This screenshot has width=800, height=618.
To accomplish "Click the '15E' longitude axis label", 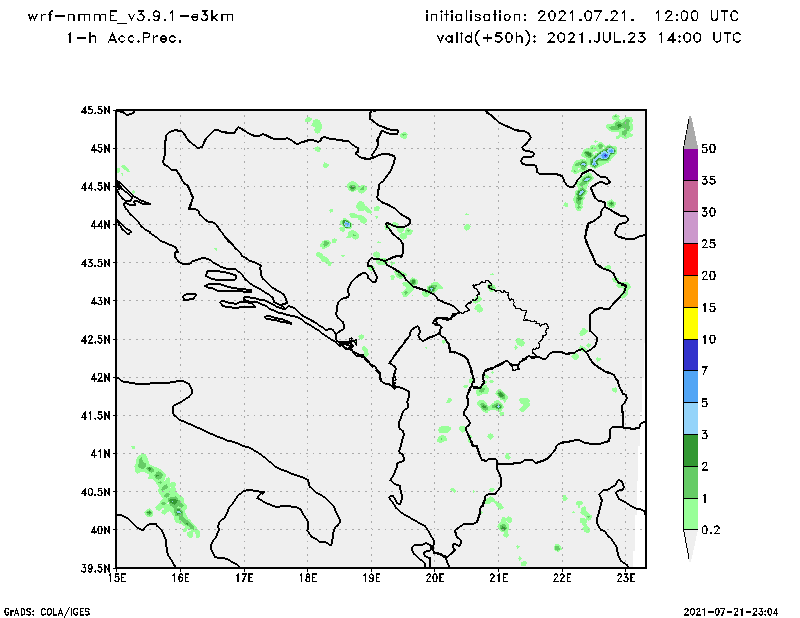I will pos(117,578).
